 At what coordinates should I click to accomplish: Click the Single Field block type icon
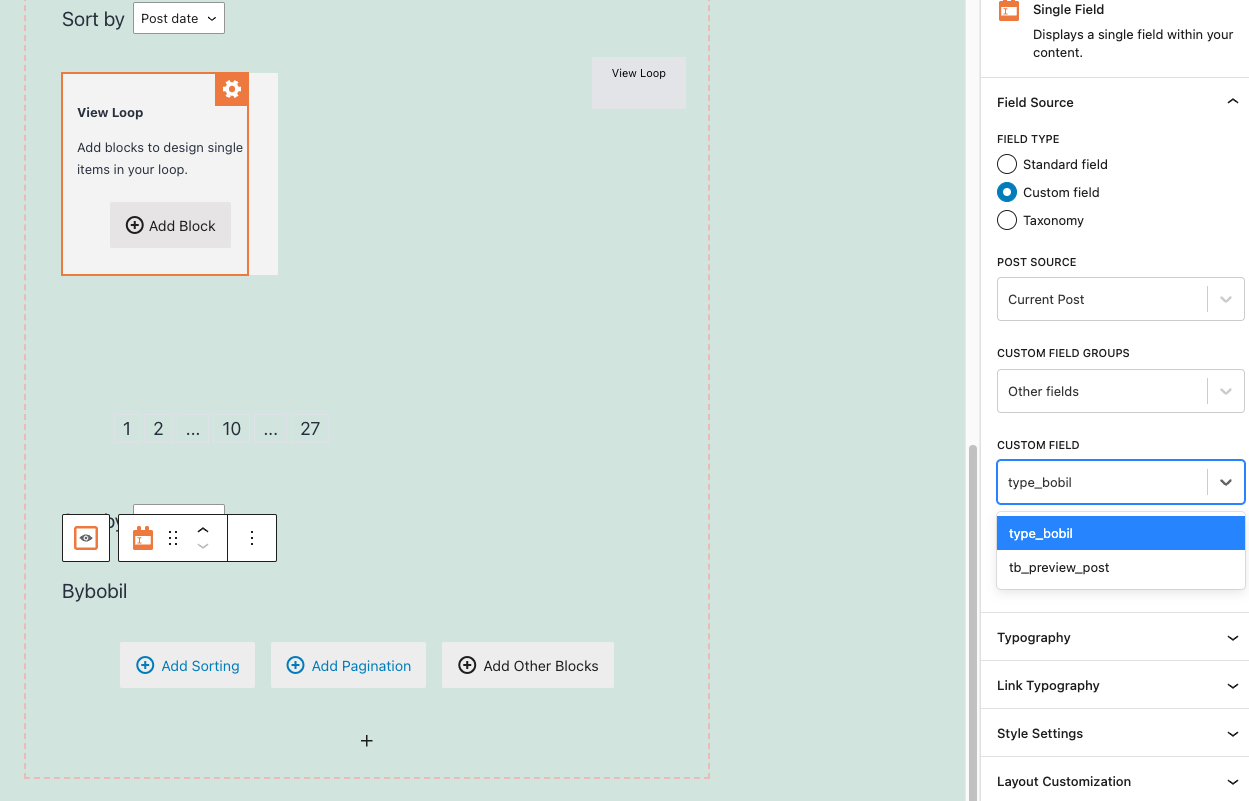click(143, 538)
